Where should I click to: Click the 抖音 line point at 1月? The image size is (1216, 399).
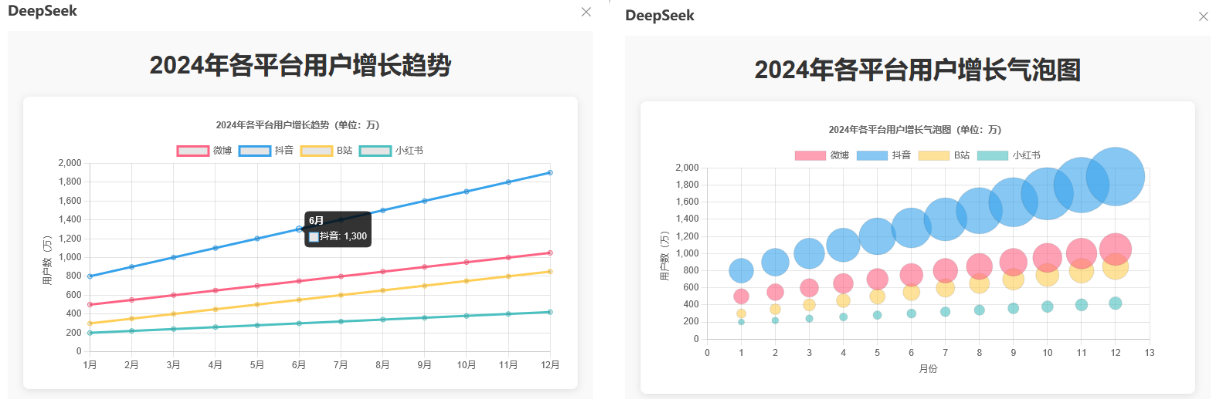(x=89, y=276)
